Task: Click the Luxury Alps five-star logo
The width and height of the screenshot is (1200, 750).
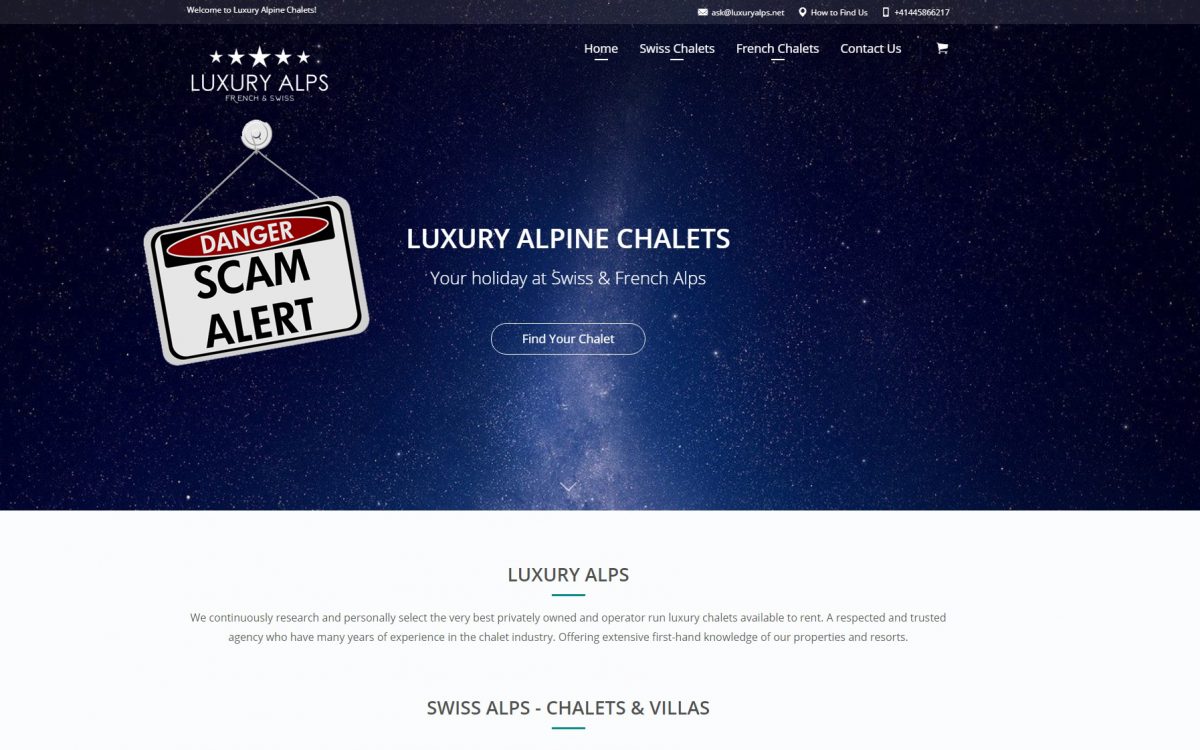Action: tap(259, 74)
